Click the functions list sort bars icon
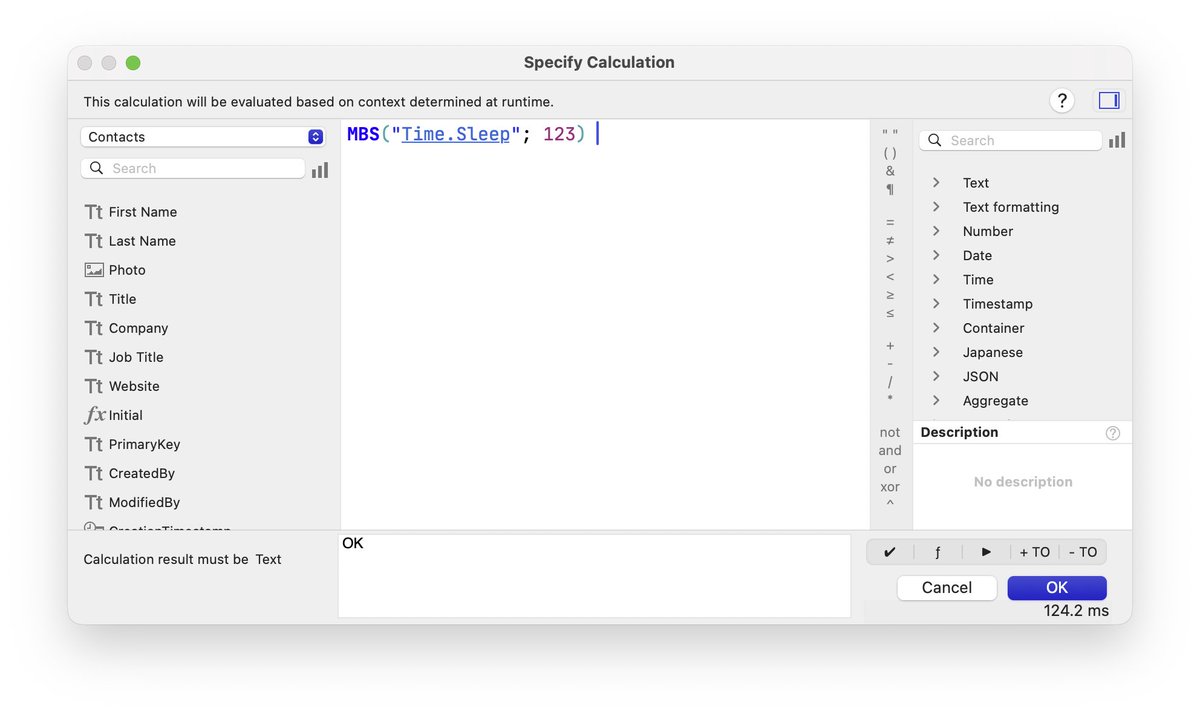This screenshot has height=714, width=1200. 1117,140
